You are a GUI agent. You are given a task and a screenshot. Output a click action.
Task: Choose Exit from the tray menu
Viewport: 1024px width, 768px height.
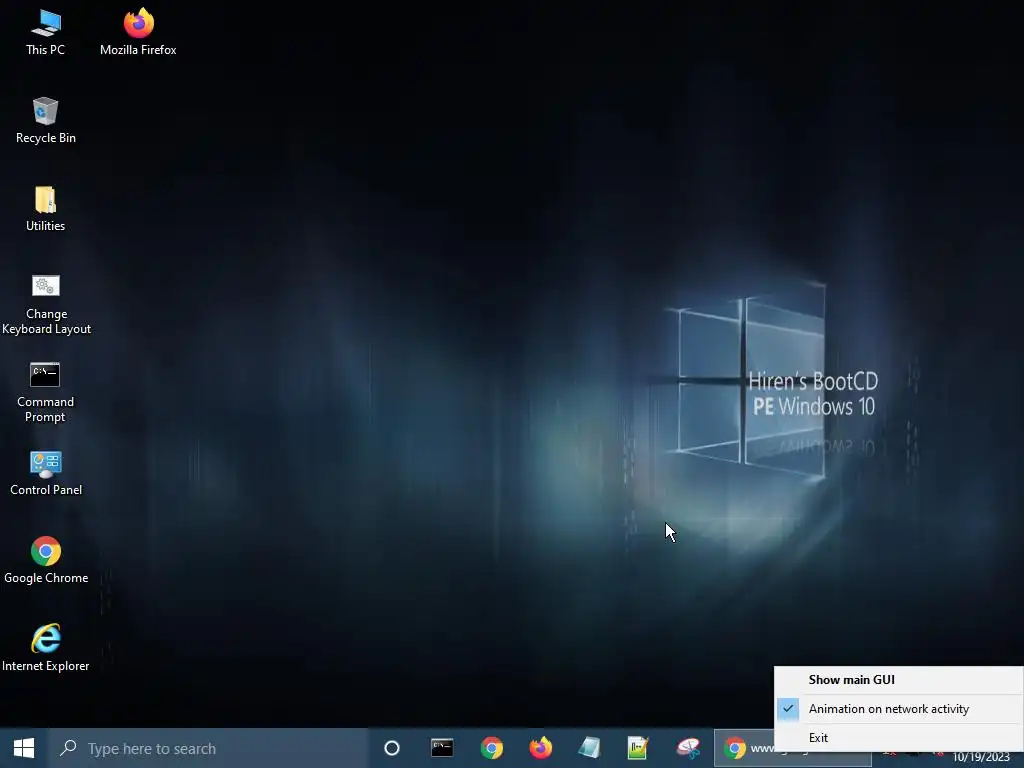click(x=899, y=738)
